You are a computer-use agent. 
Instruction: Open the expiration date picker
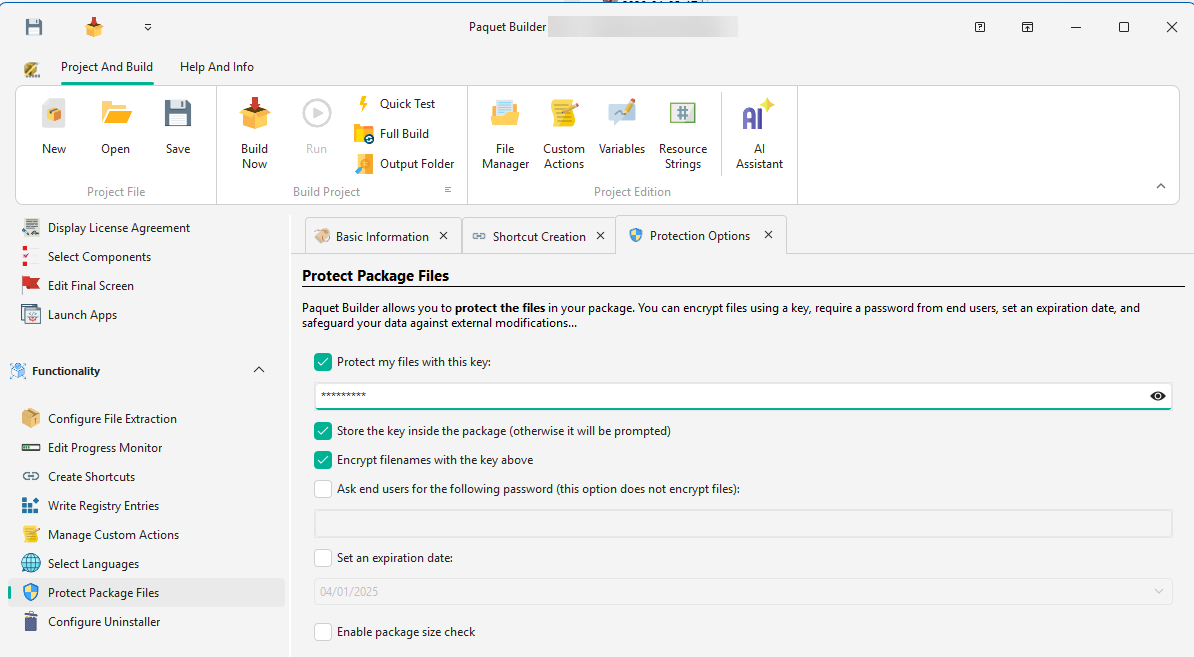(x=1158, y=591)
